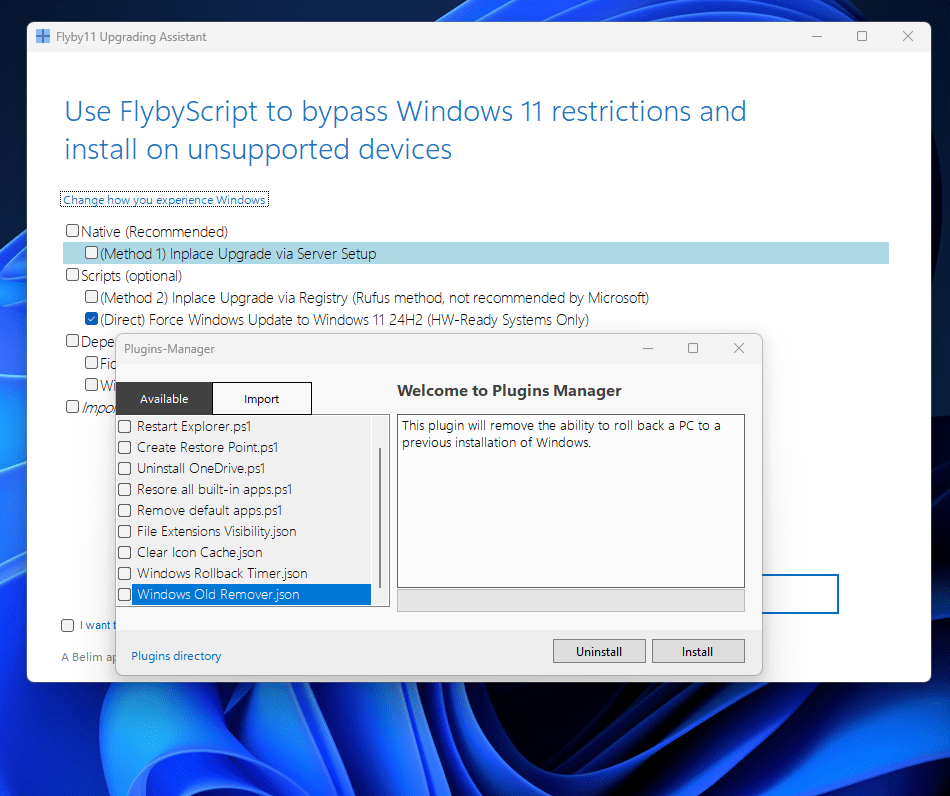Open 'Change how you experience Windows' link
The width and height of the screenshot is (950, 796).
(x=164, y=199)
